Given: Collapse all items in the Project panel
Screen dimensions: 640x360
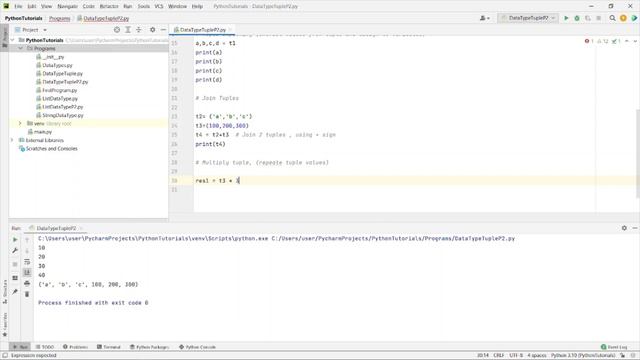Looking at the screenshot, I should (139, 30).
